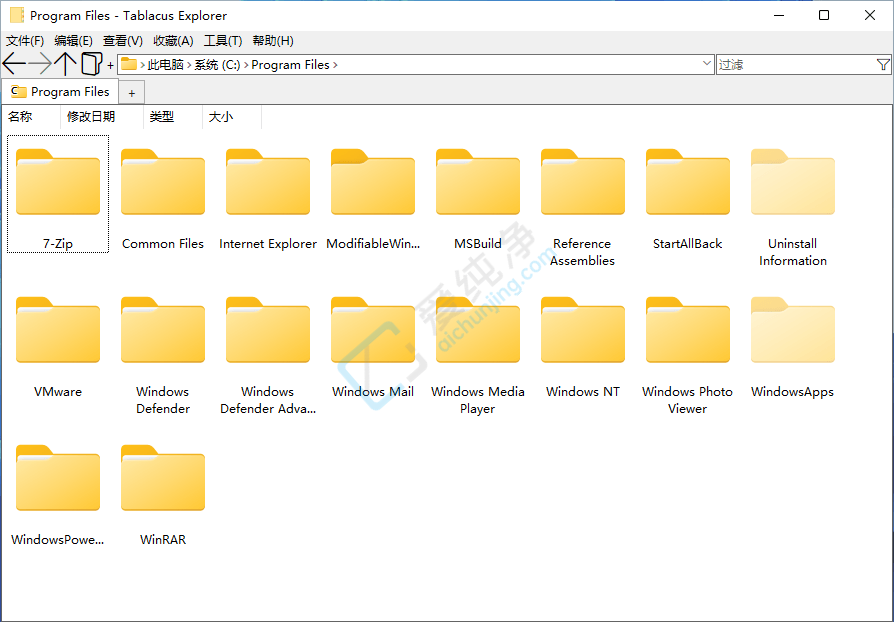This screenshot has height=622, width=894.
Task: Click 系统 (C:) in the breadcrumb
Action: click(x=217, y=65)
